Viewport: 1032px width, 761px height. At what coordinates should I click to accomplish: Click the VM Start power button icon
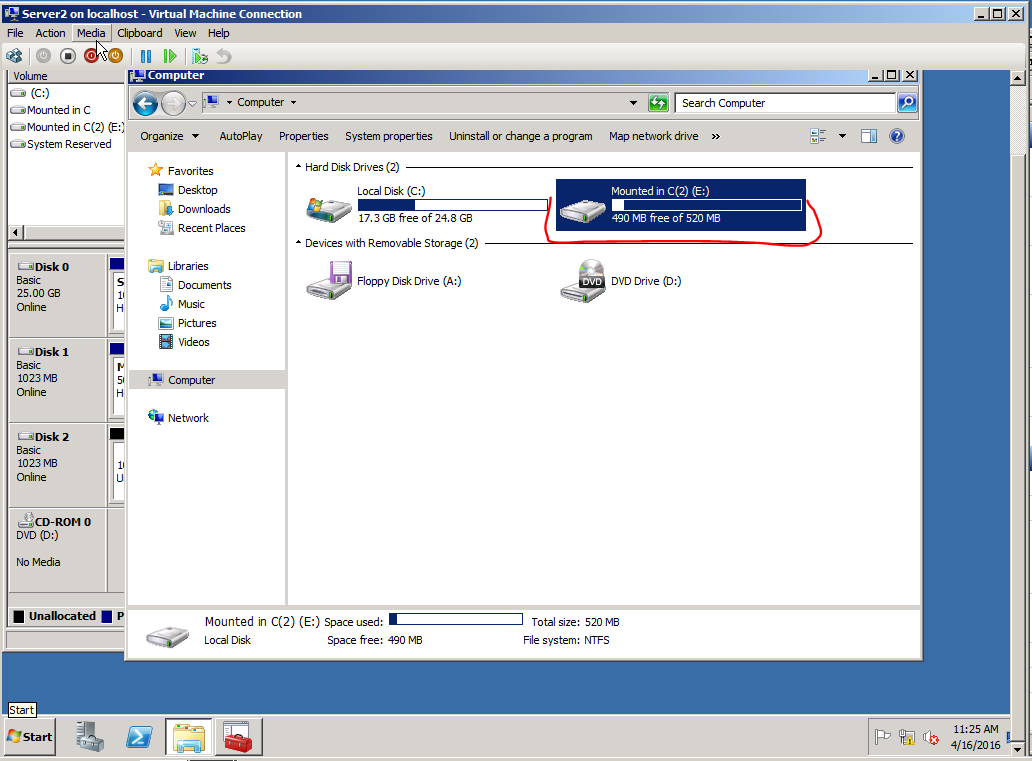pyautogui.click(x=43, y=56)
